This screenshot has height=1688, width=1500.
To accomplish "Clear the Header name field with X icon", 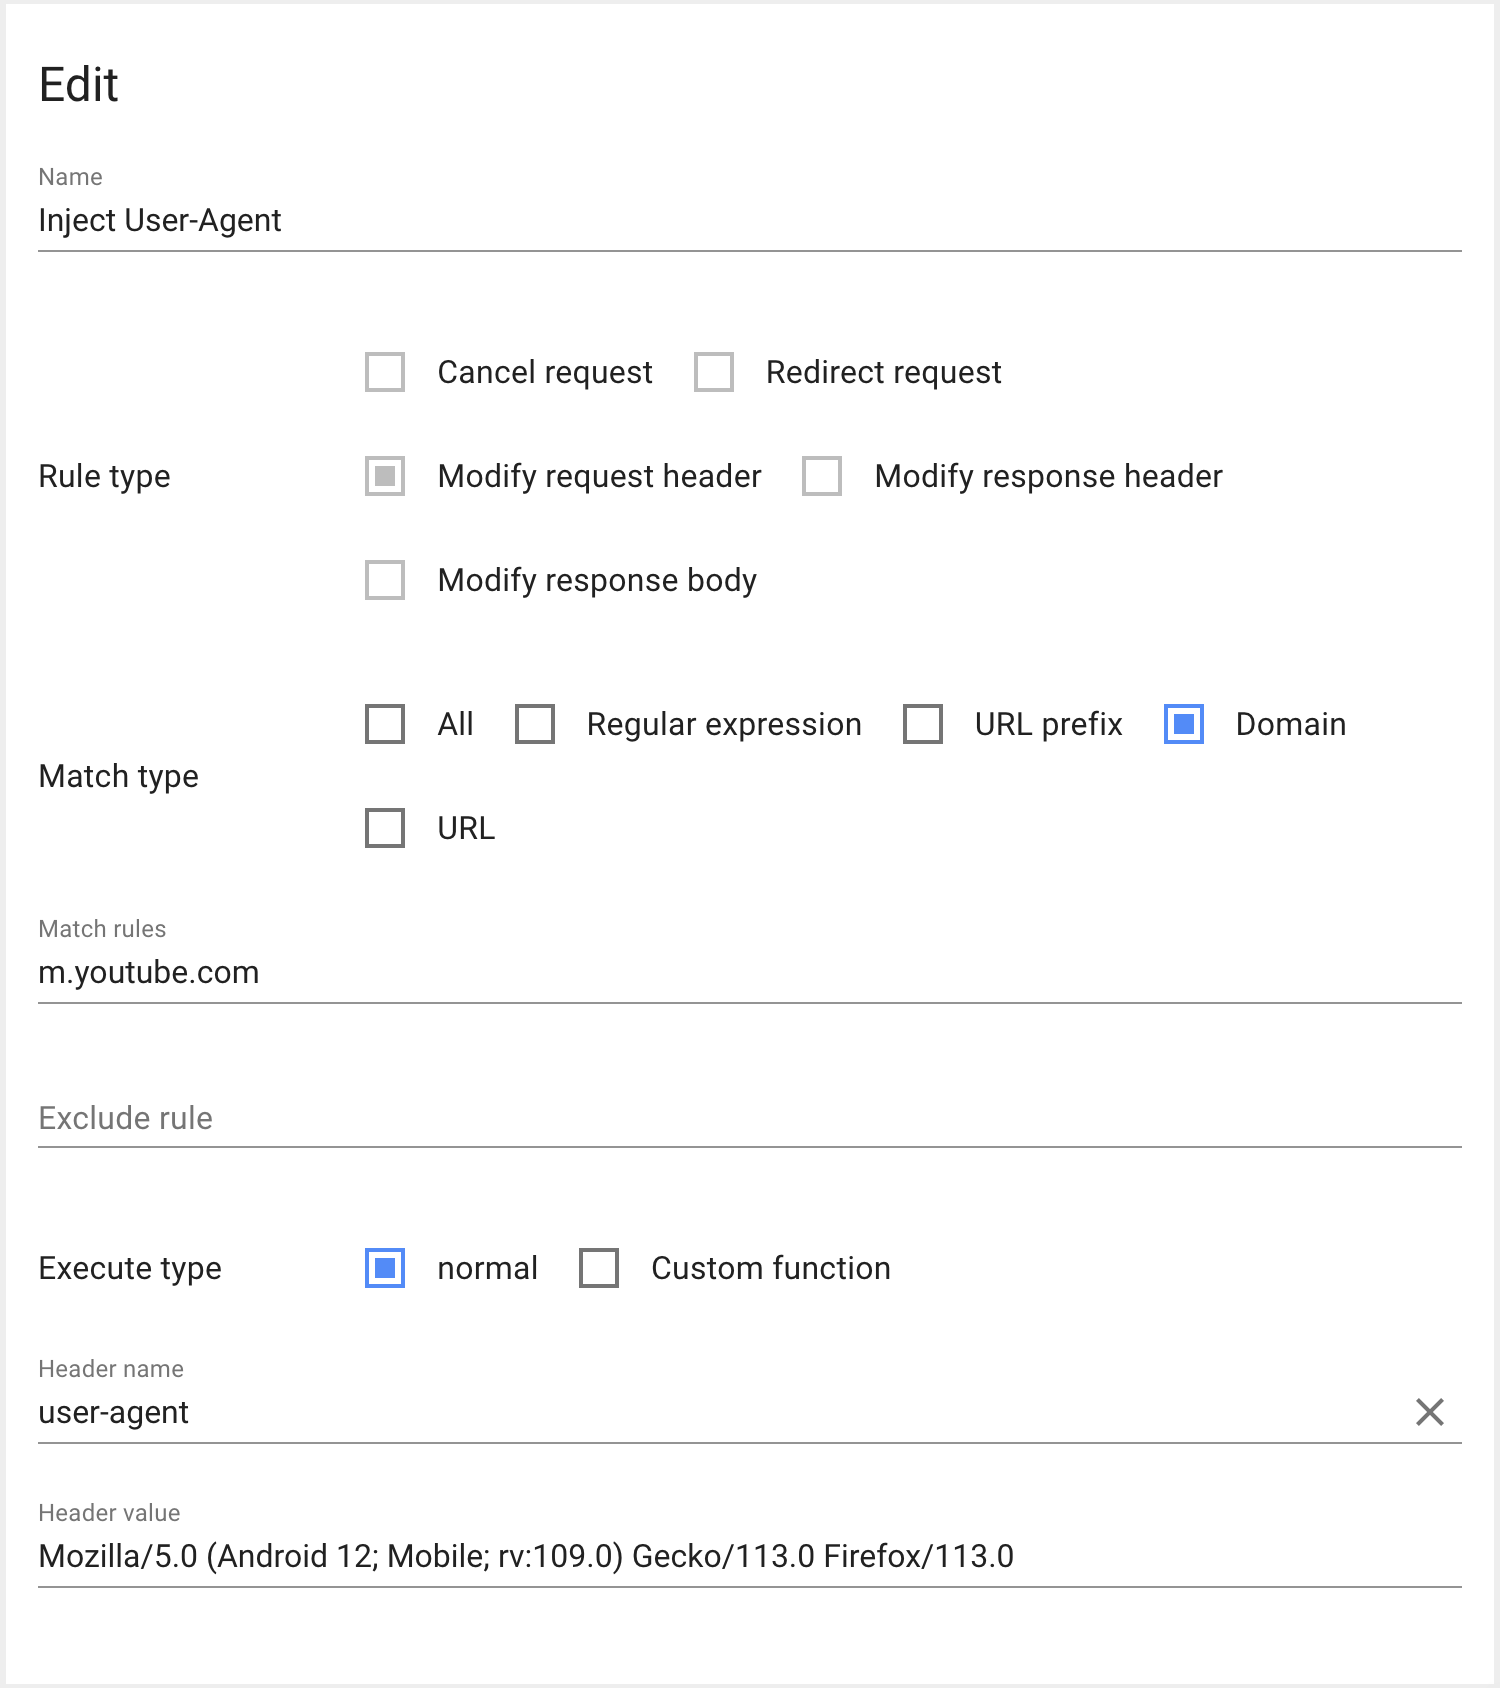I will tap(1429, 1412).
